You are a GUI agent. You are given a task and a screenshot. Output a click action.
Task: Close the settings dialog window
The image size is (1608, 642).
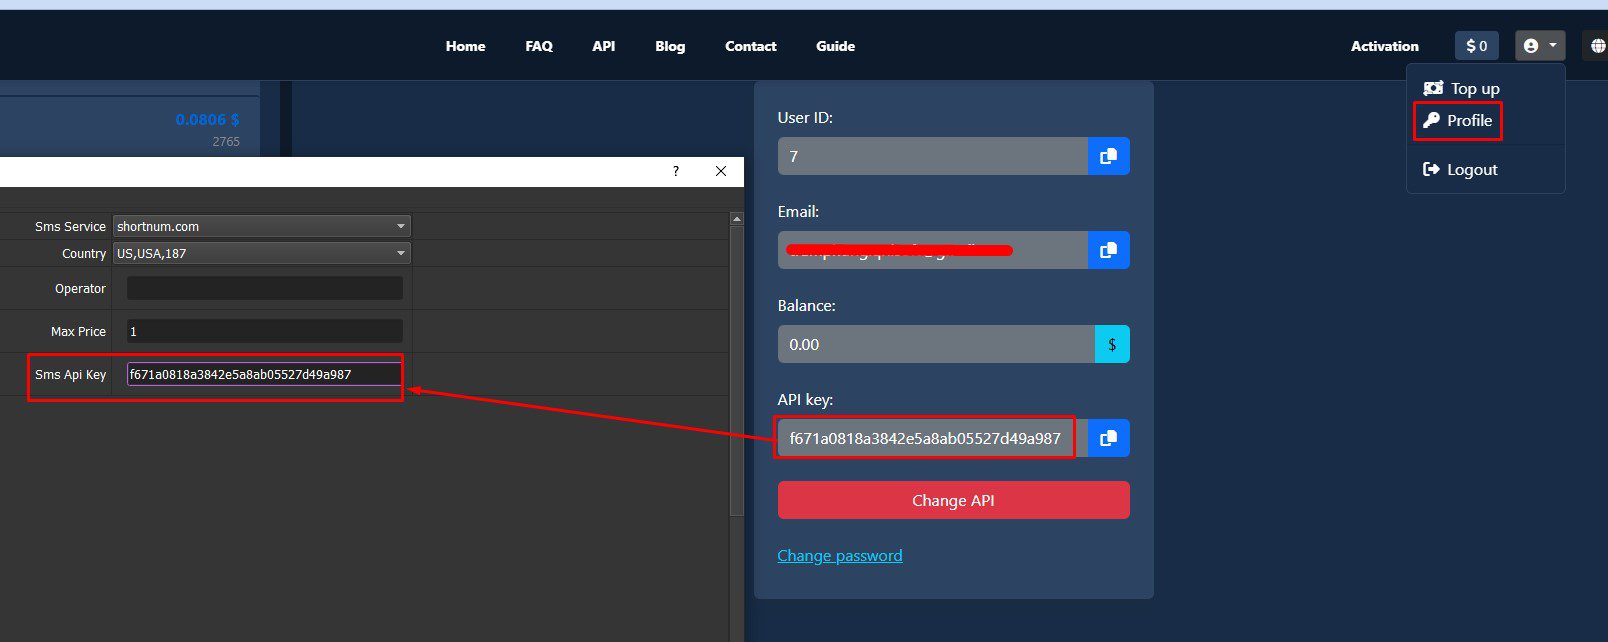[721, 171]
